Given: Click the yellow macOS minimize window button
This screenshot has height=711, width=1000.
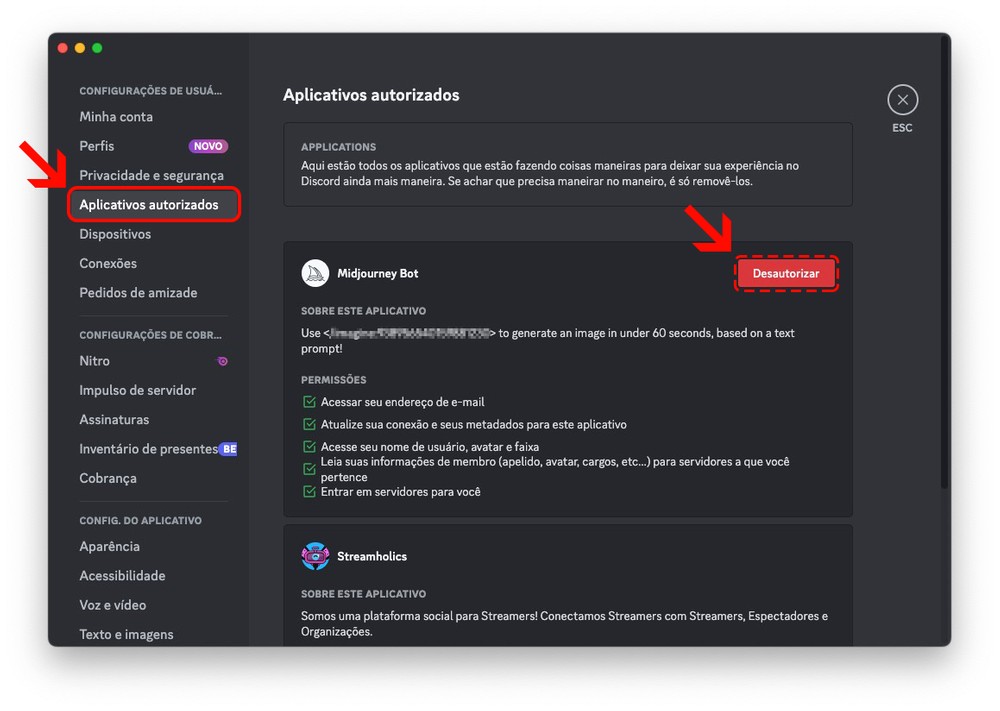Looking at the screenshot, I should pos(80,48).
